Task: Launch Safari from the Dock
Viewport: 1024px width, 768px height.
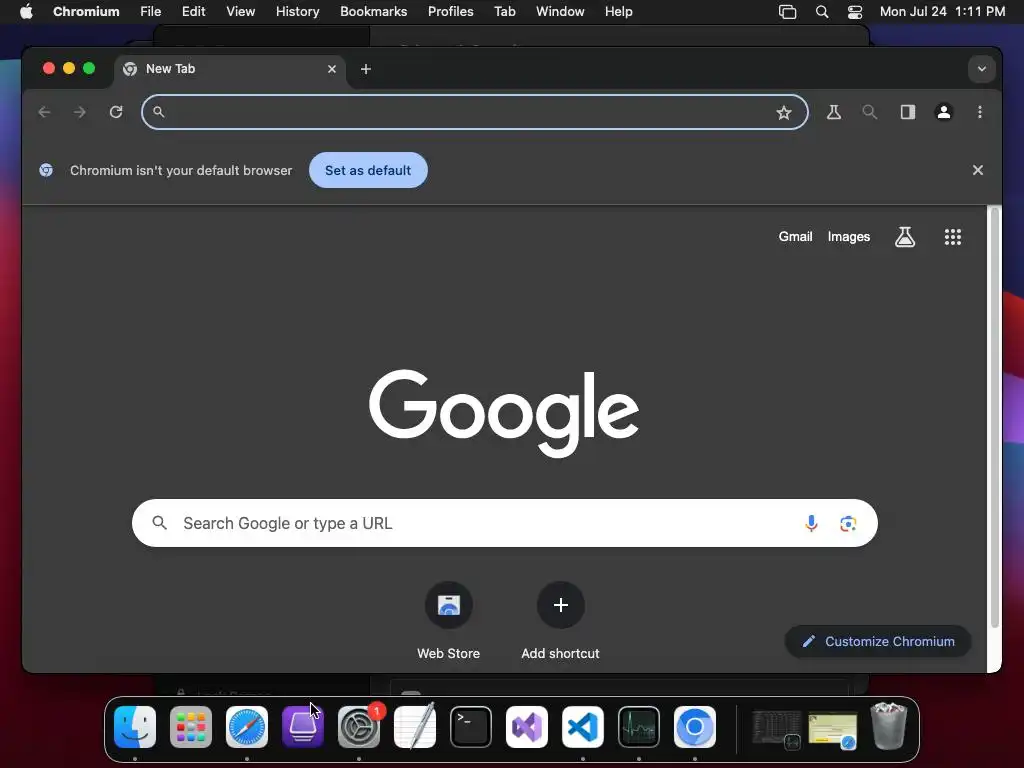Action: pos(247,727)
